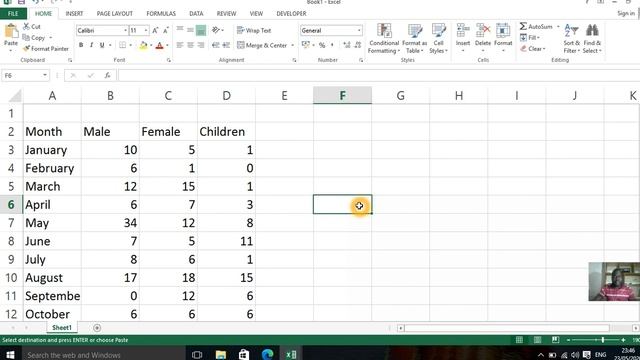Apply Percent Style number format

322,45
